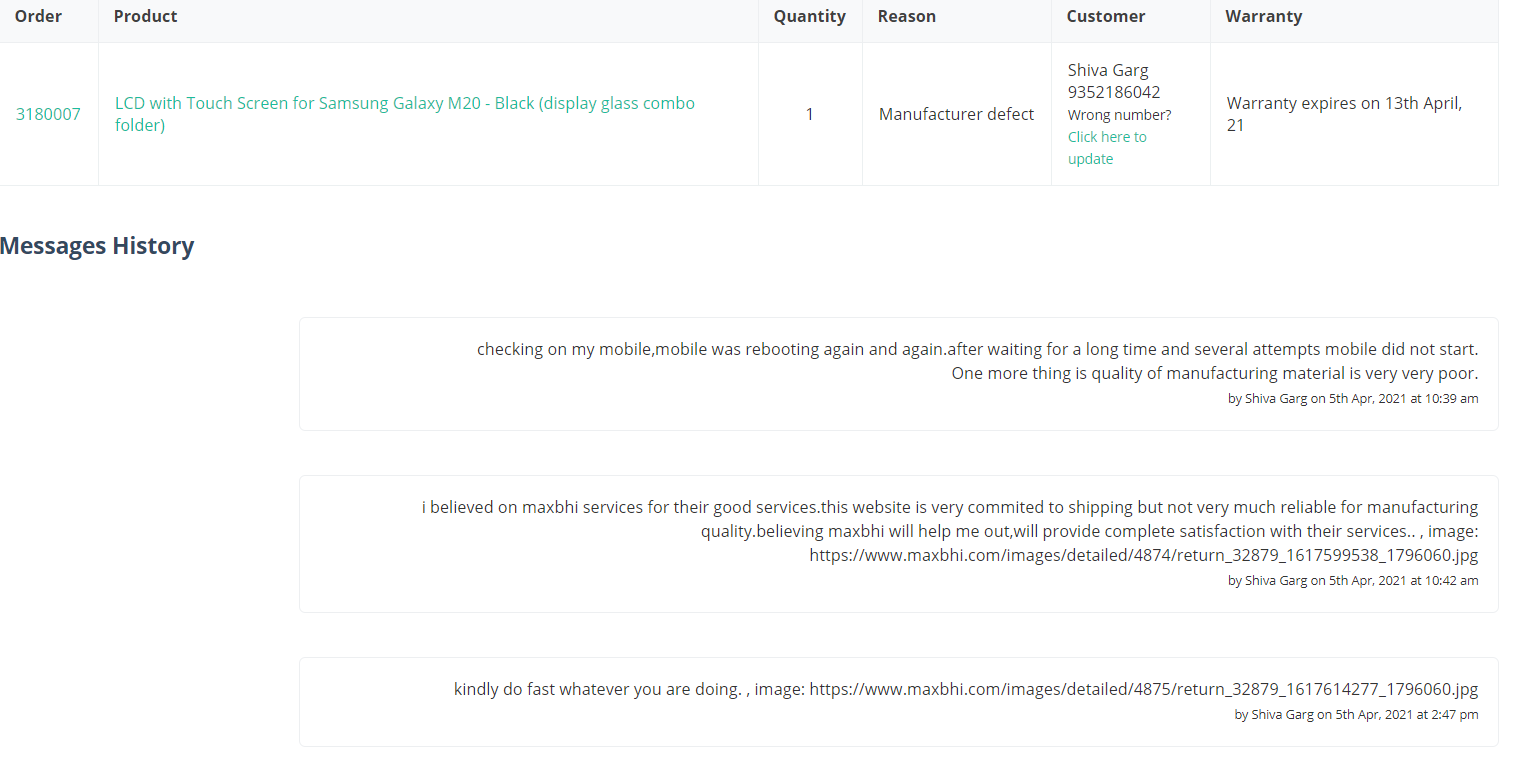Click the 2:47 pm message timestamp
This screenshot has width=1518, height=769.
pos(1357,714)
